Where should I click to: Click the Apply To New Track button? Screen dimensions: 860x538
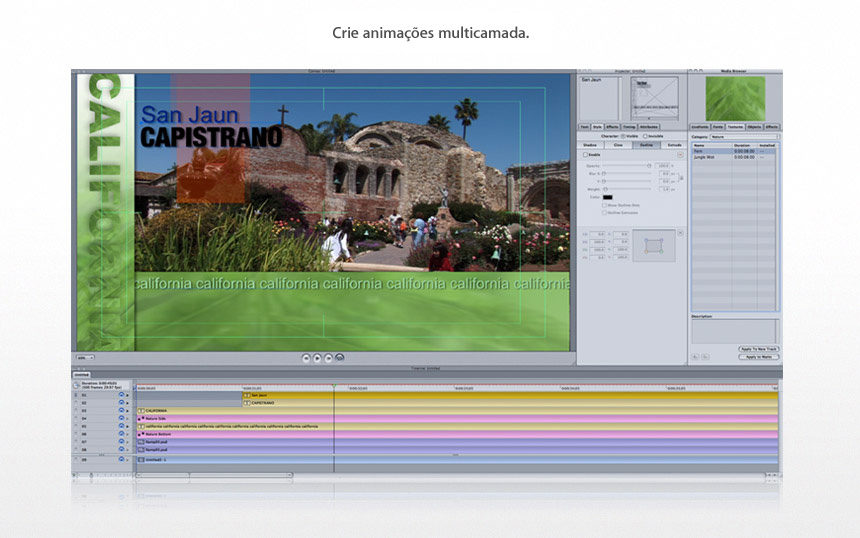coord(759,348)
